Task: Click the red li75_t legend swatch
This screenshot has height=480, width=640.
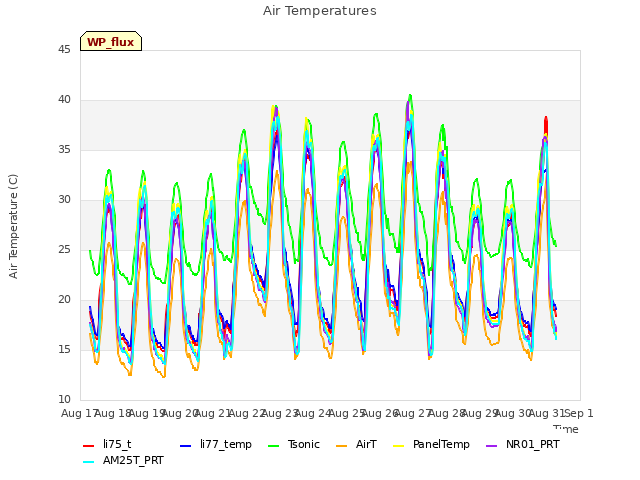Action: click(89, 446)
